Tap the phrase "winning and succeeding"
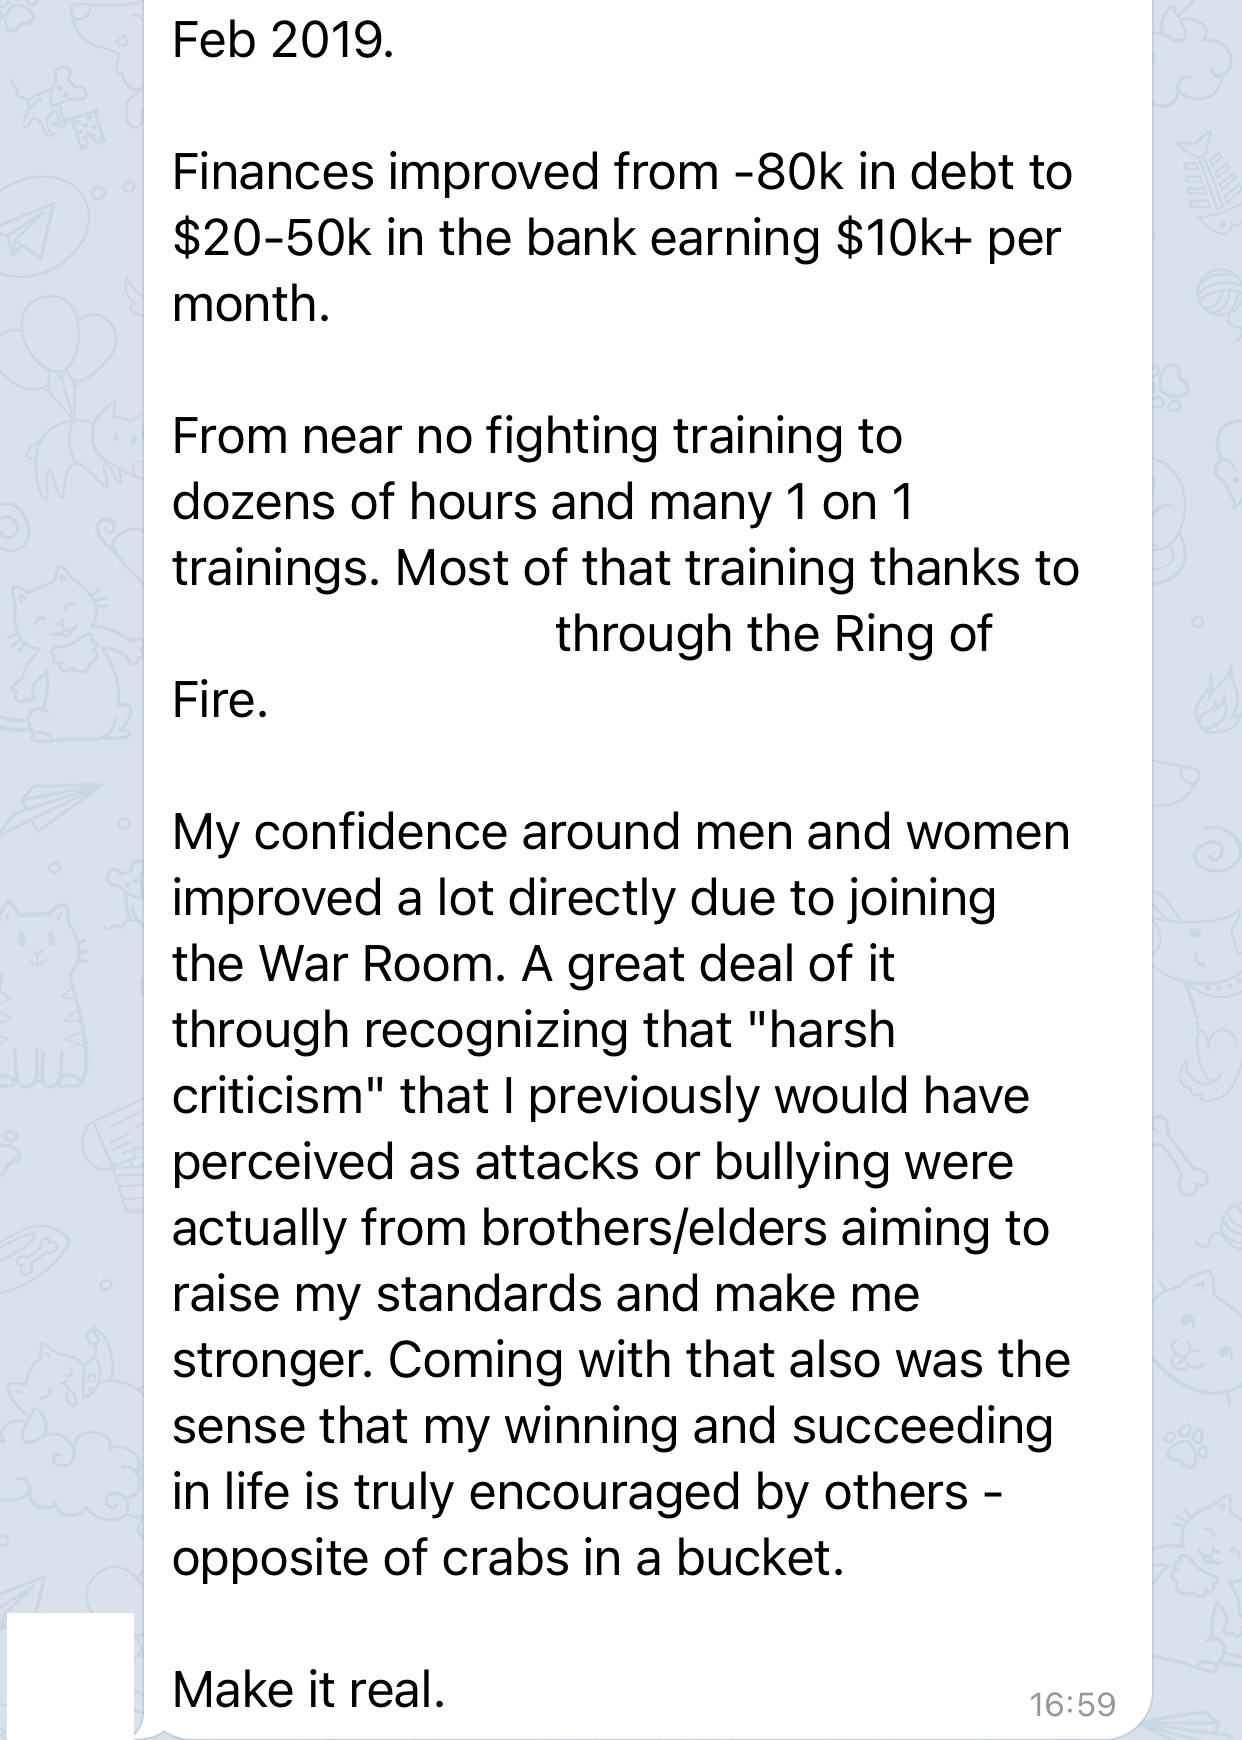The width and height of the screenshot is (1242, 1740). click(x=778, y=1426)
